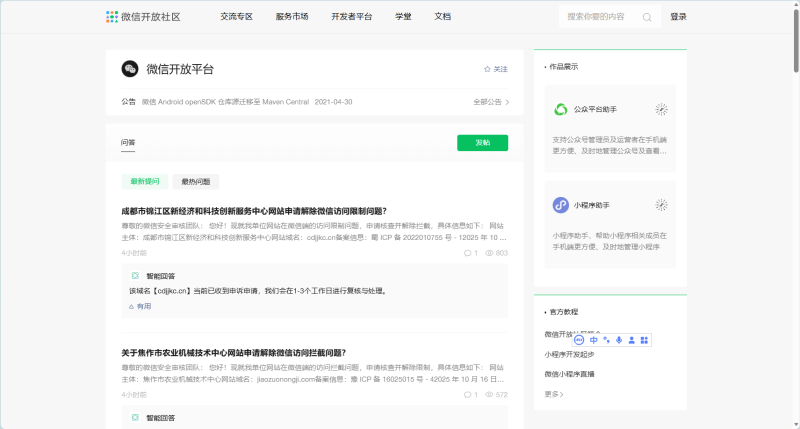Click comment icon on the 成都市锦江区 post
The height and width of the screenshot is (429, 800).
(468, 253)
